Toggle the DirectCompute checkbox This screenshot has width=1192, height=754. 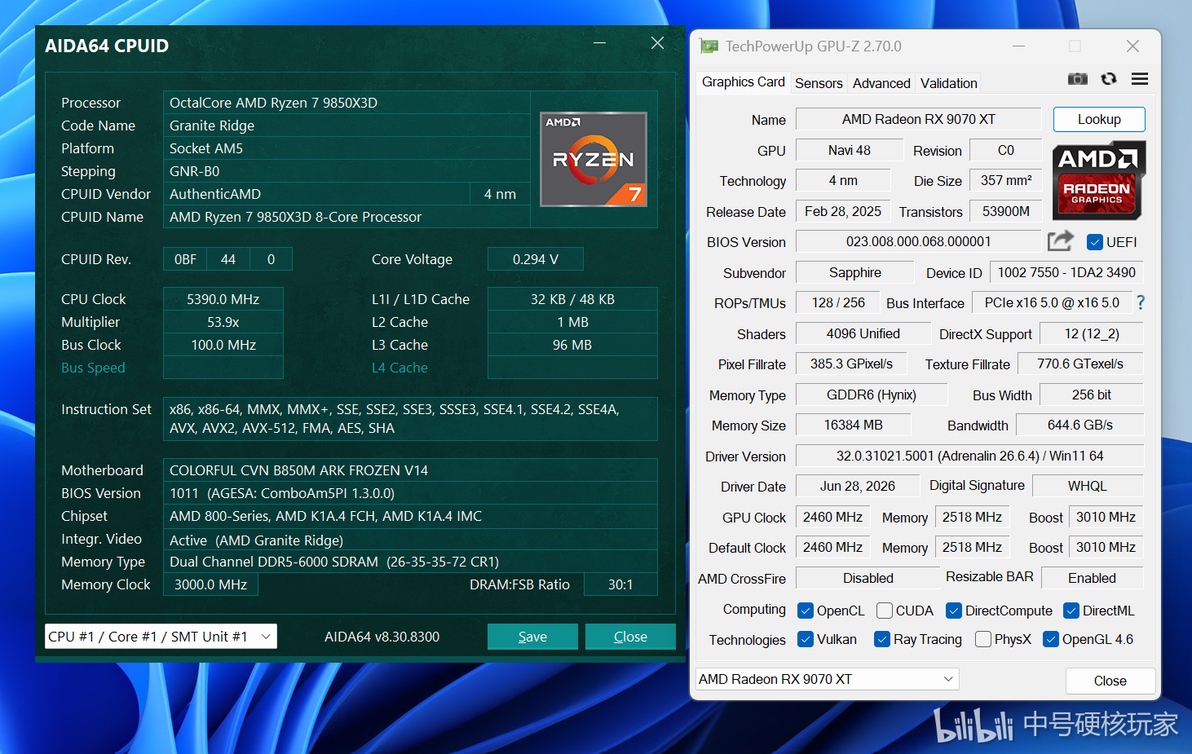(x=953, y=610)
